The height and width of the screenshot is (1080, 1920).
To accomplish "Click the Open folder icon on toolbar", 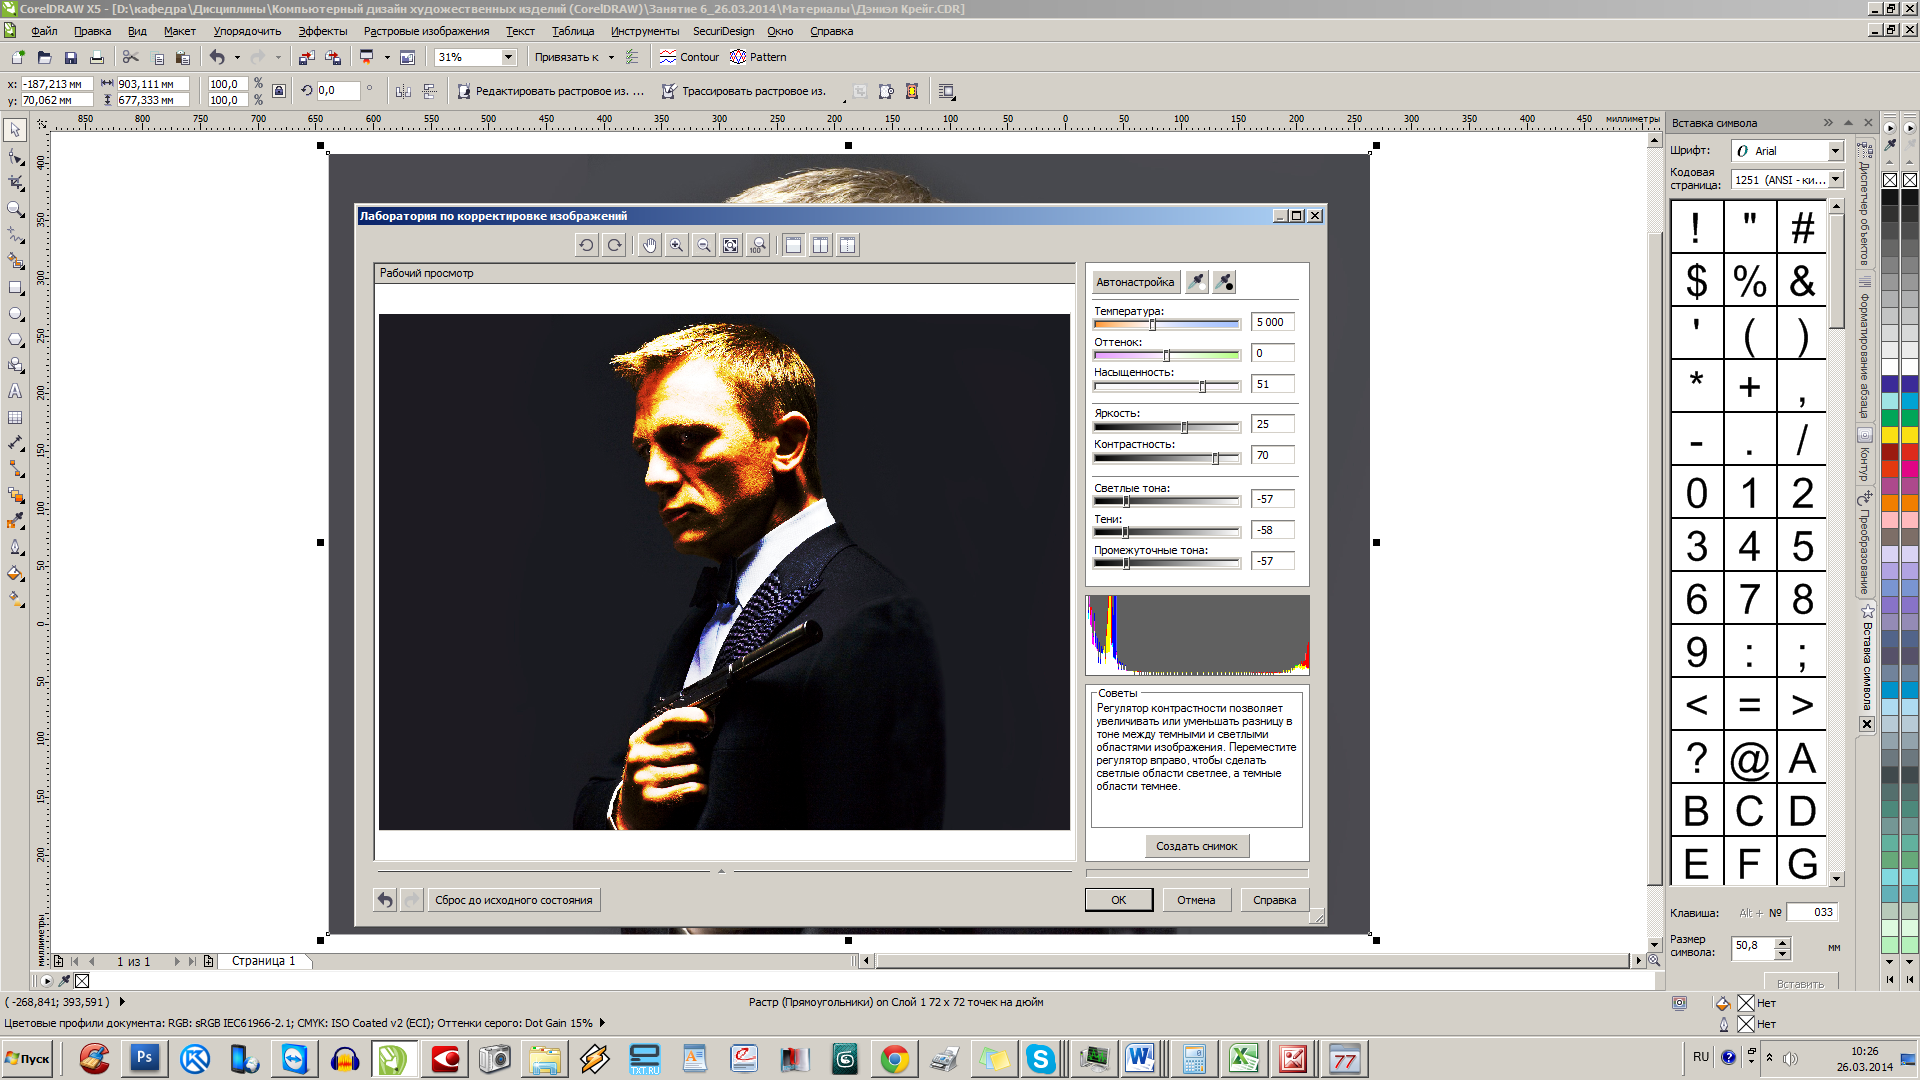I will 44,57.
